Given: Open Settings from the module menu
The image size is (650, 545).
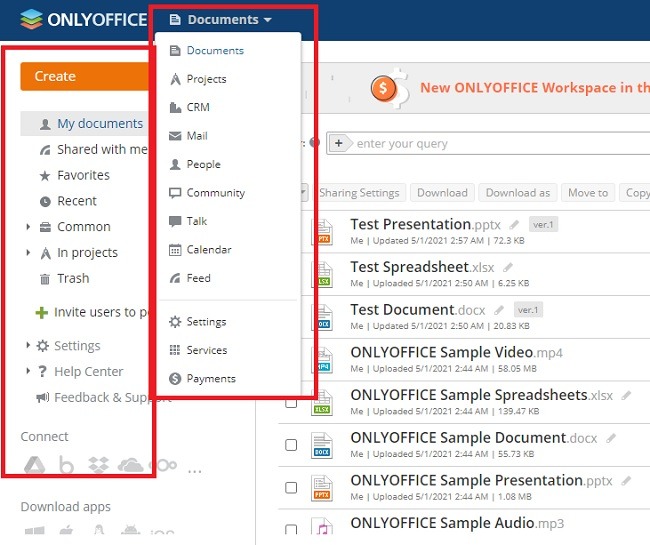Looking at the screenshot, I should tap(206, 322).
